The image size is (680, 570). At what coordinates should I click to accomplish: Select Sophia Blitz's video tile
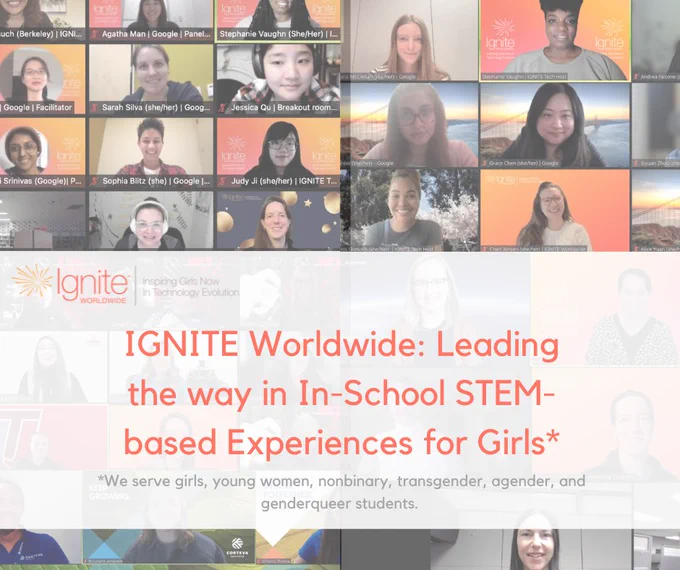(151, 153)
